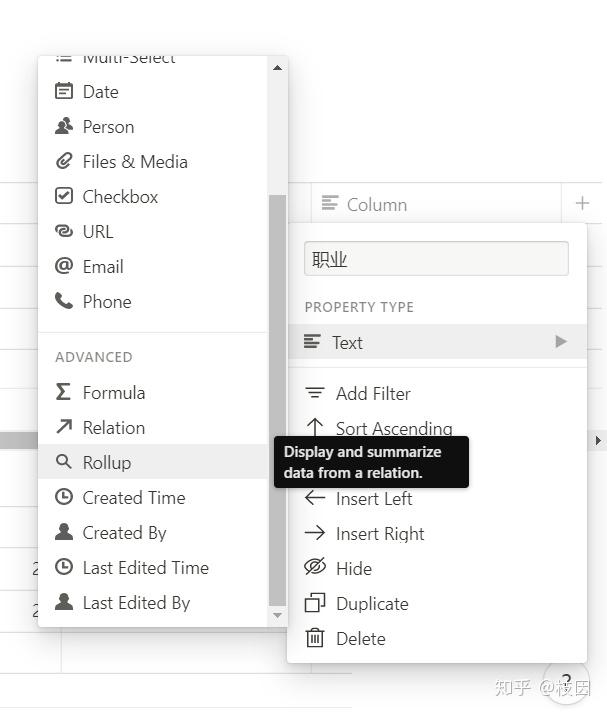Click the Relation arrow icon
The height and width of the screenshot is (714, 607).
[x=64, y=427]
